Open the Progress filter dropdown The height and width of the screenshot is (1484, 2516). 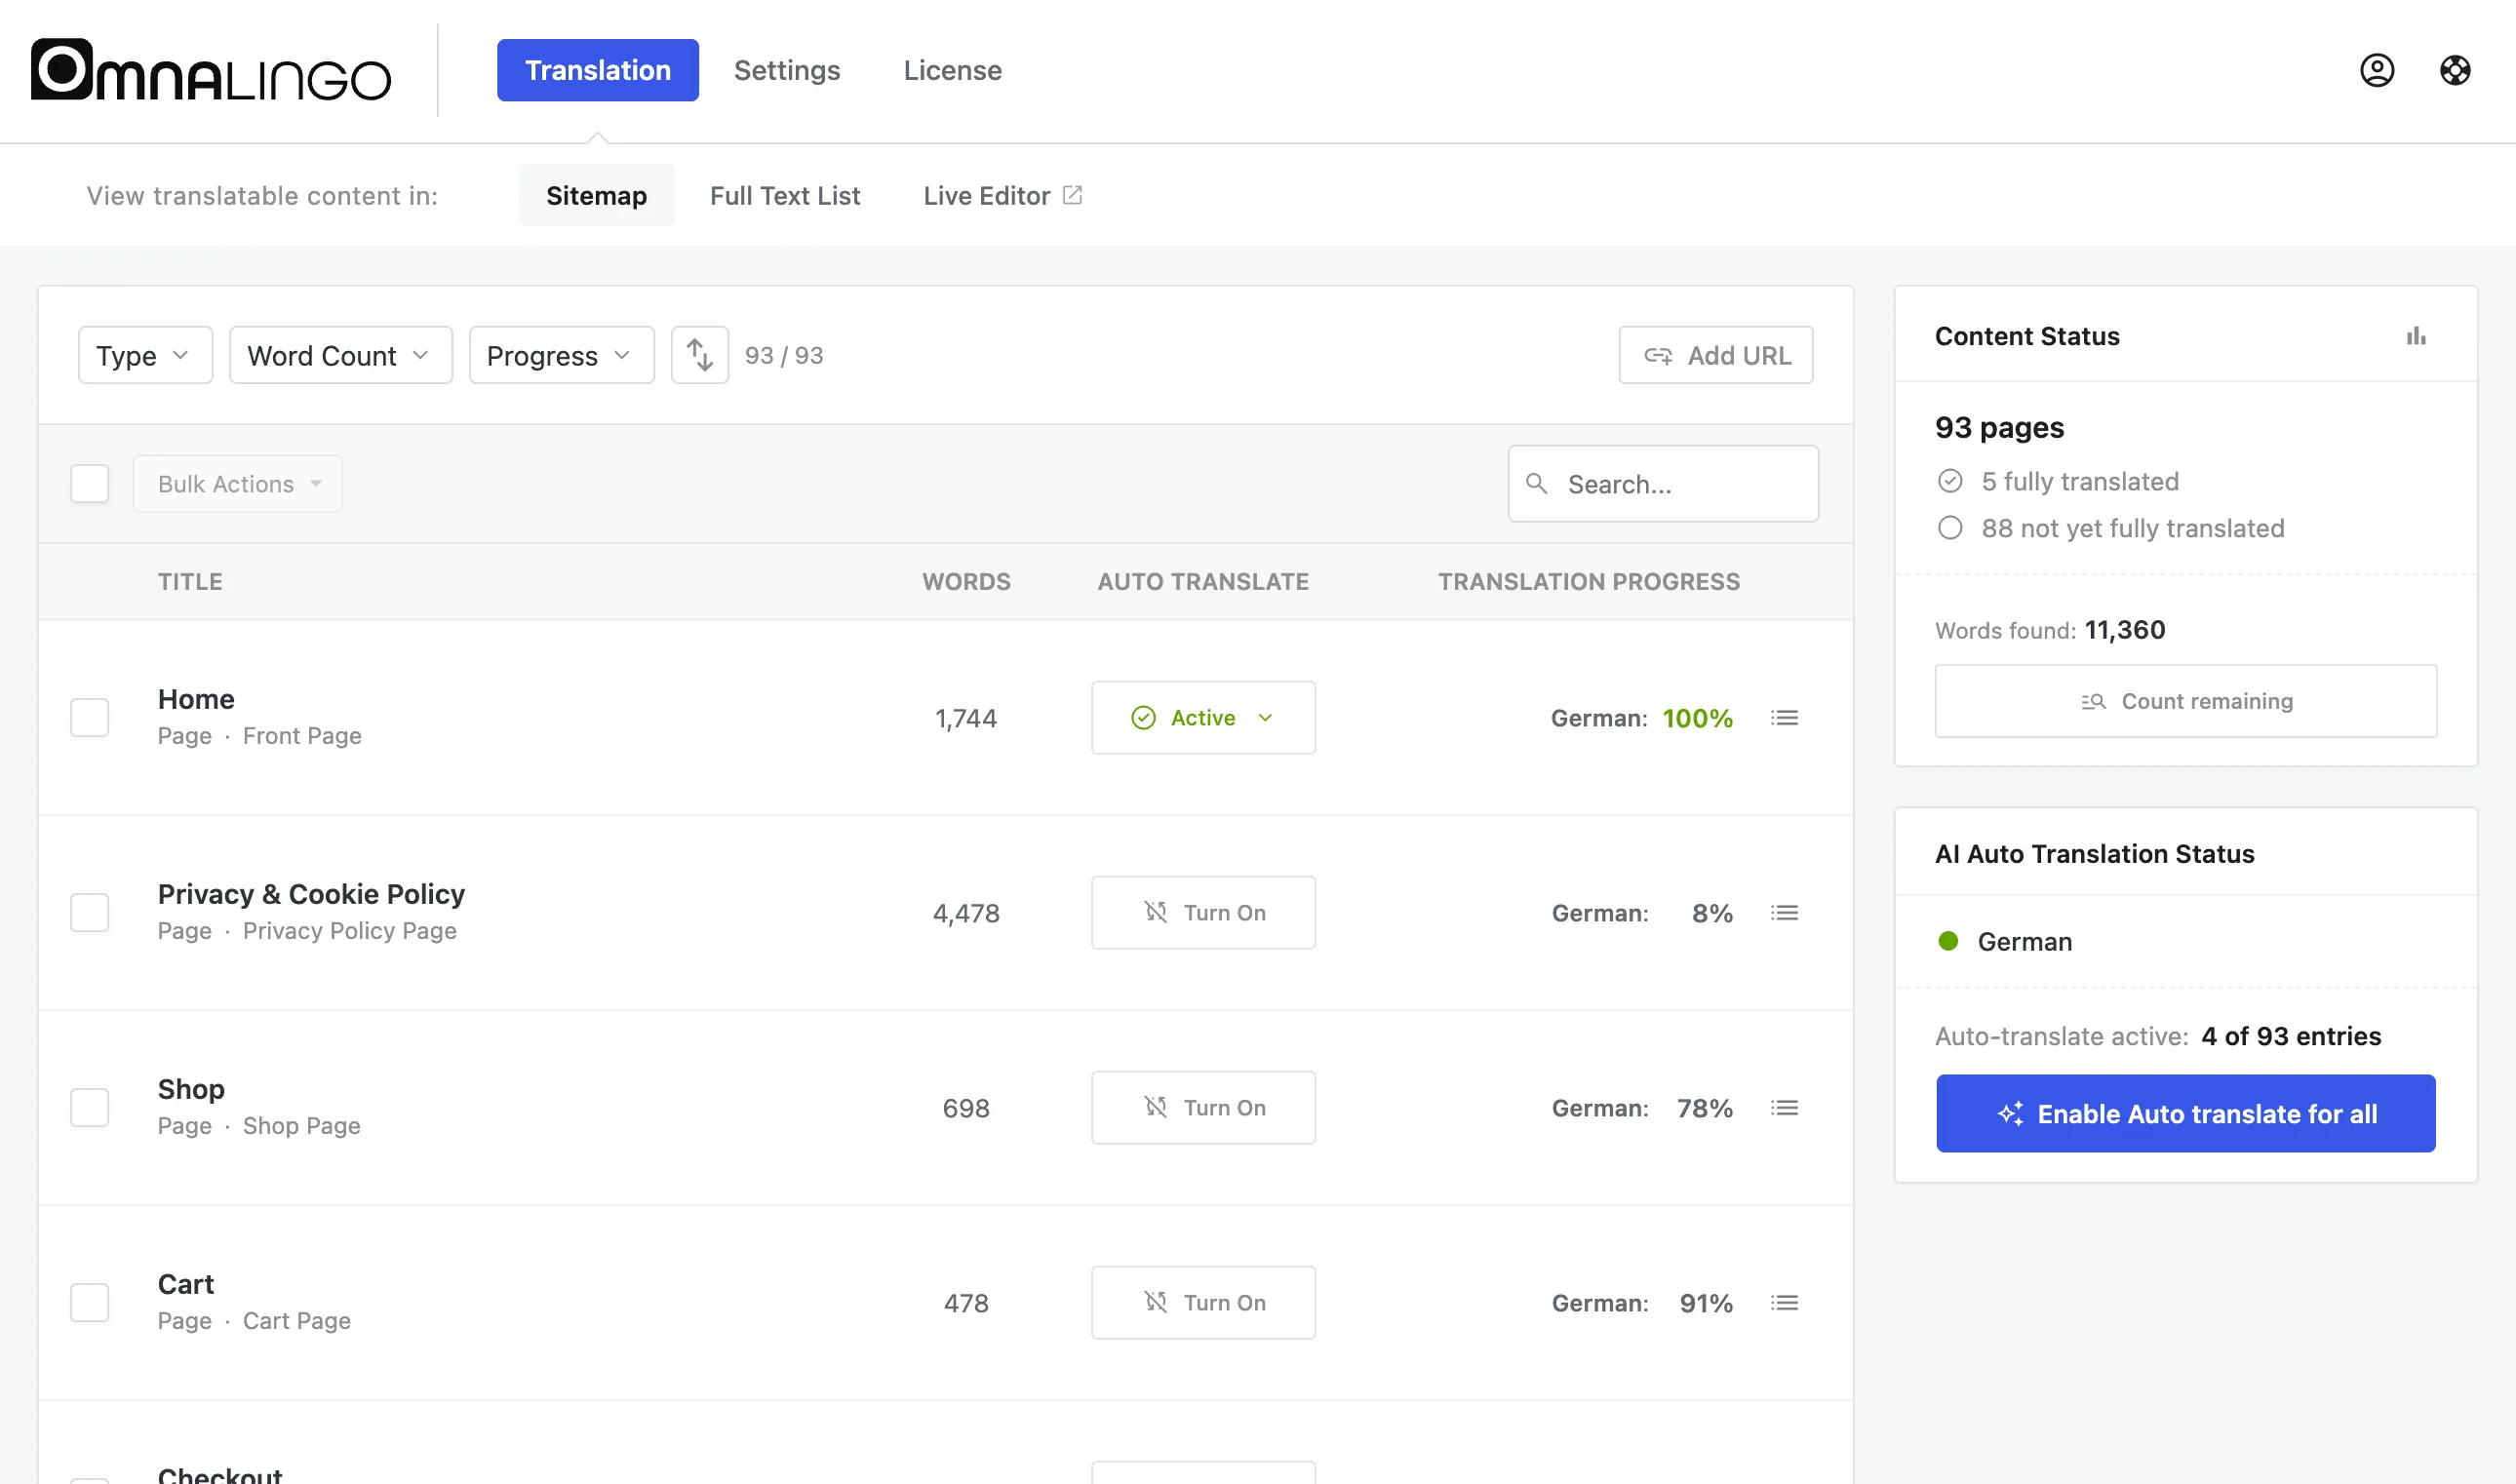coord(562,355)
